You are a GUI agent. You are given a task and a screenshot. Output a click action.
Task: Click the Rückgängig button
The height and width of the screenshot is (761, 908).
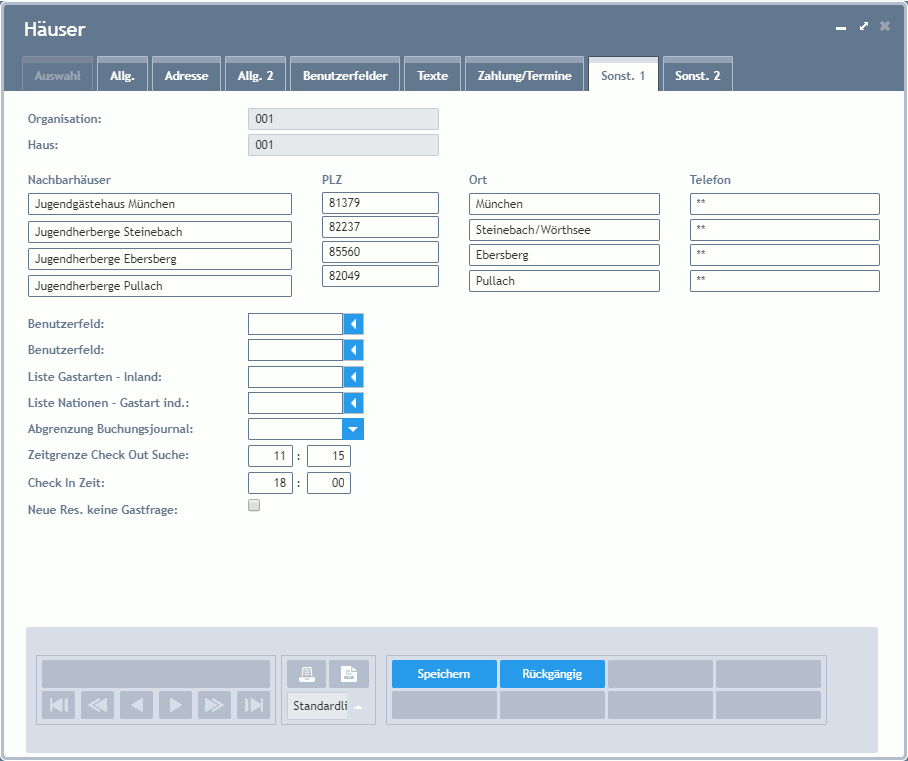click(x=552, y=674)
